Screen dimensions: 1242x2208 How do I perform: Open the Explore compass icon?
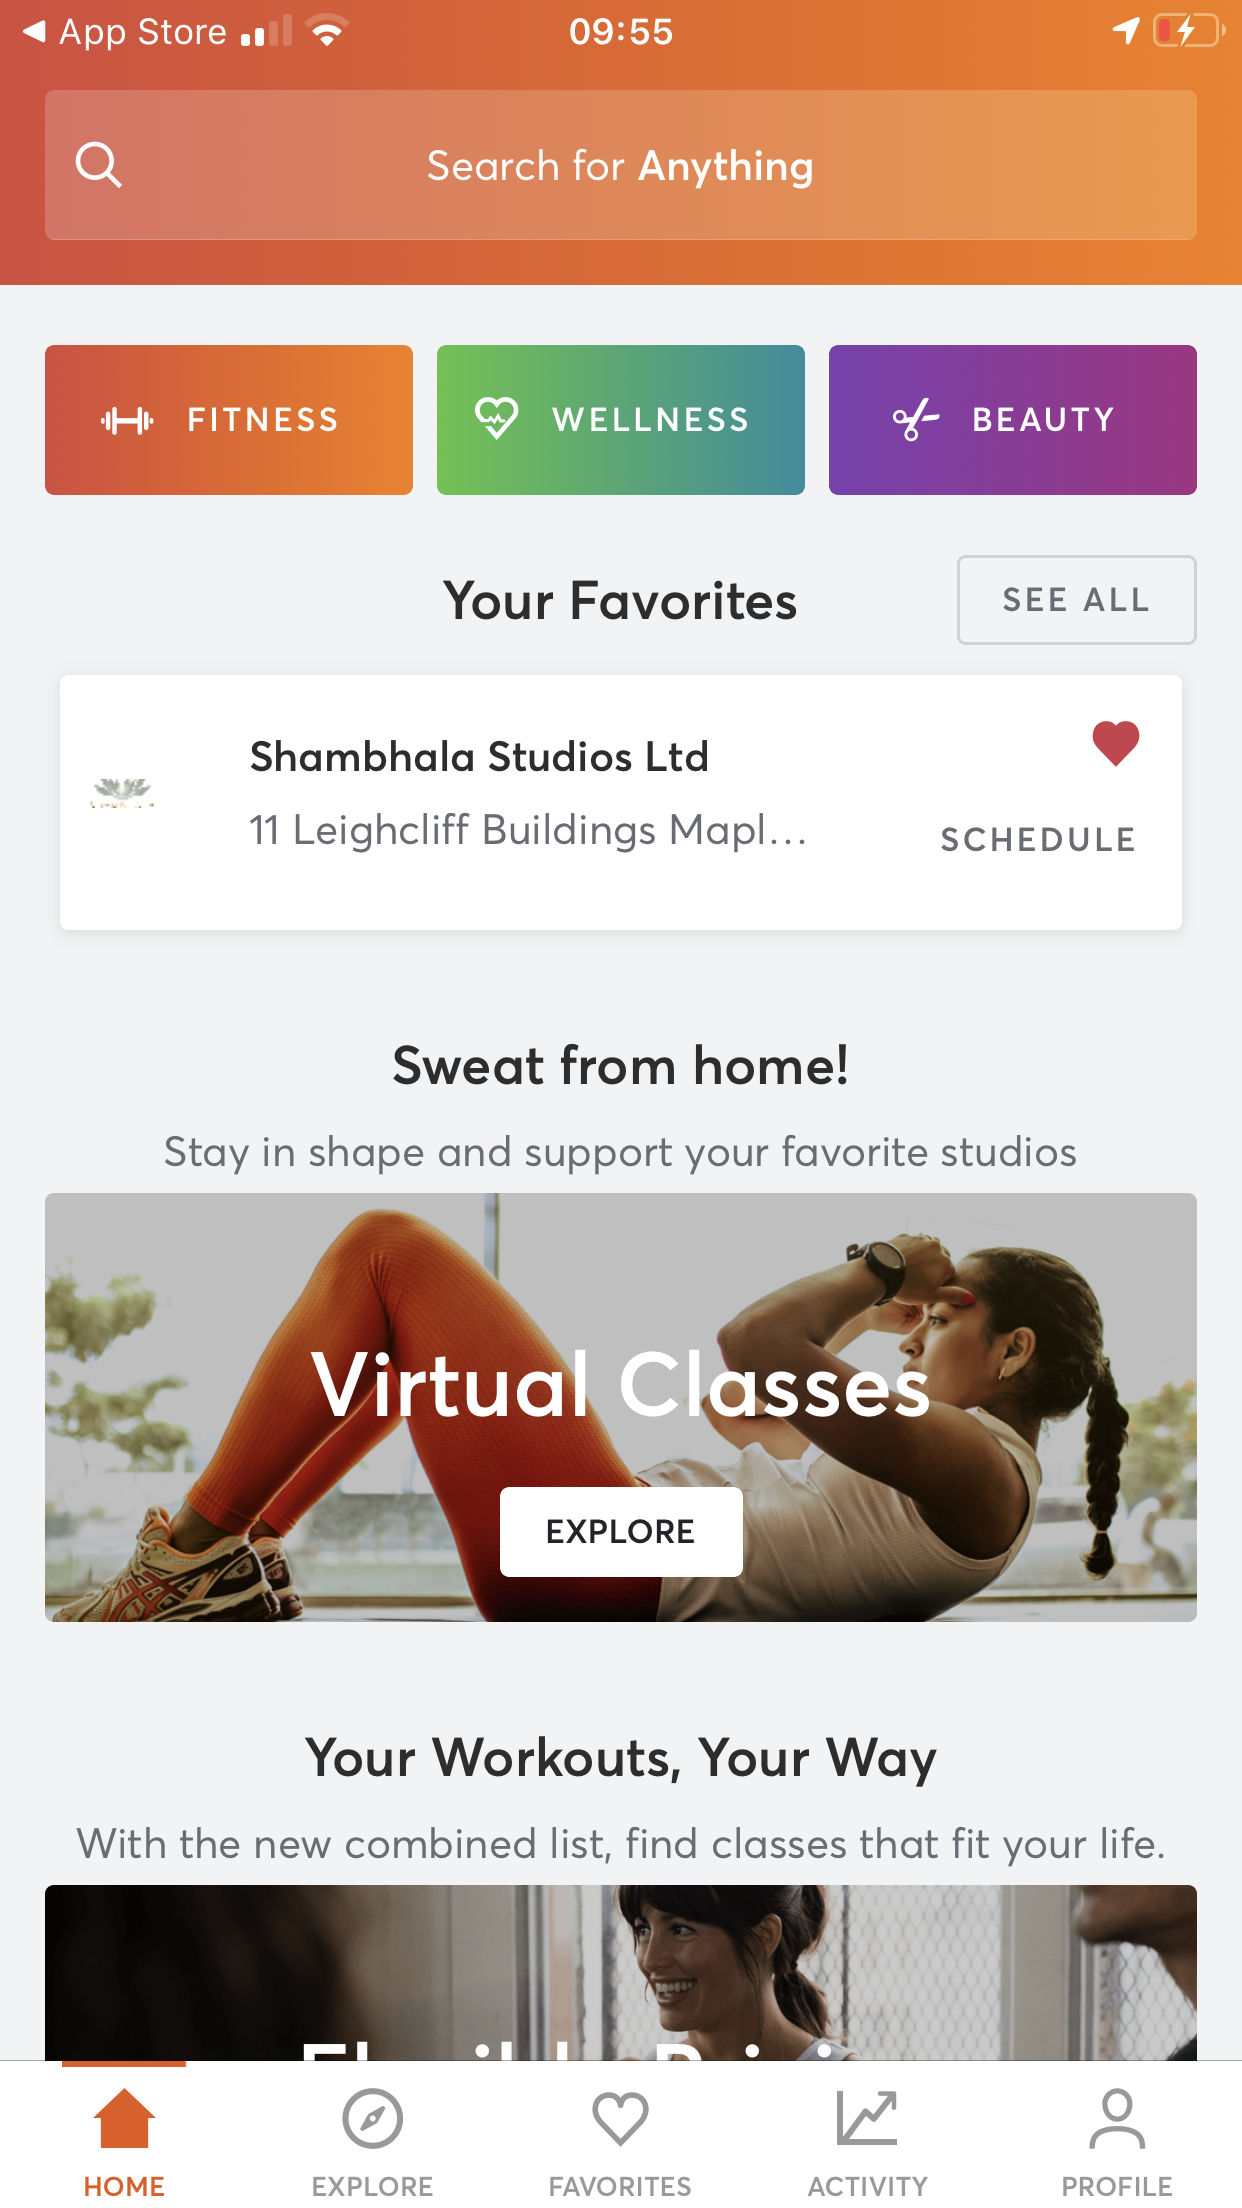click(x=372, y=2118)
